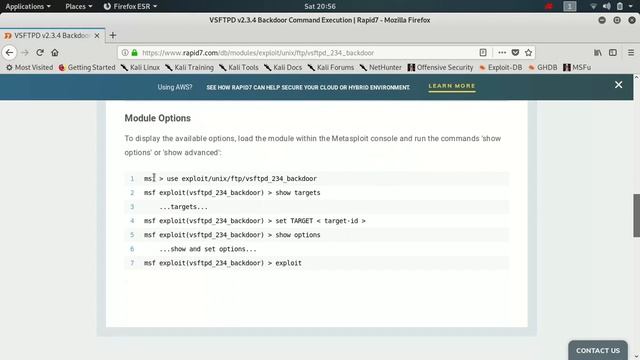Open the Kali Training bookmark

(189, 67)
